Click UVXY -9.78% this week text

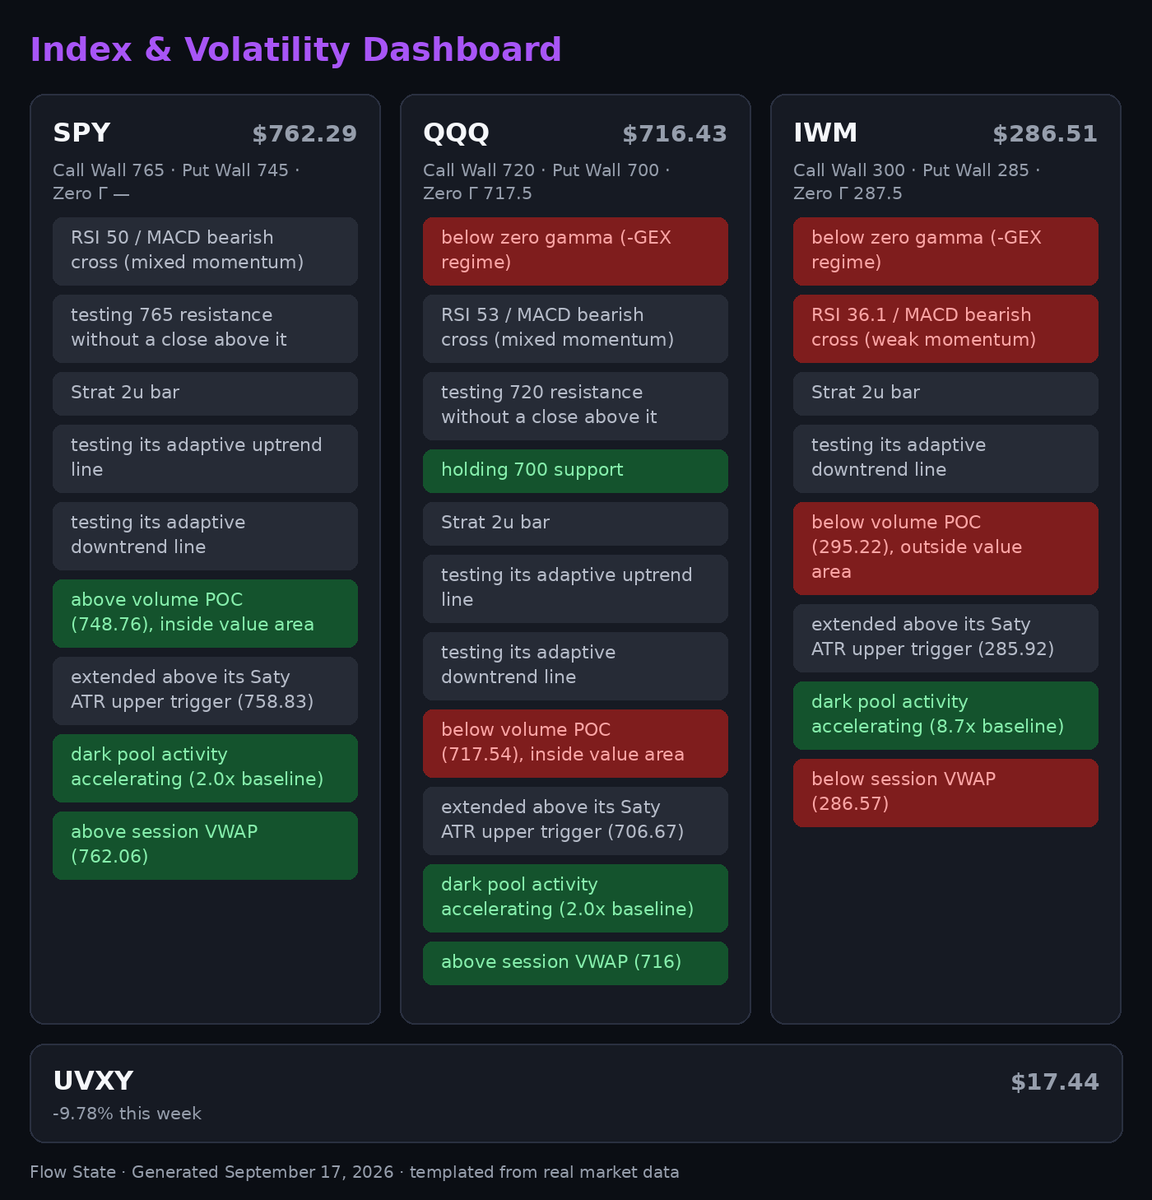click(x=127, y=1114)
